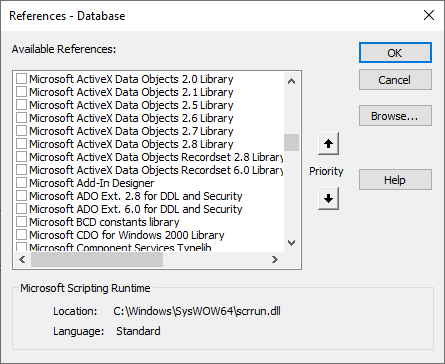This screenshot has width=445, height=364.
Task: Check Microsoft Add-In Designer box
Action: pyautogui.click(x=21, y=183)
